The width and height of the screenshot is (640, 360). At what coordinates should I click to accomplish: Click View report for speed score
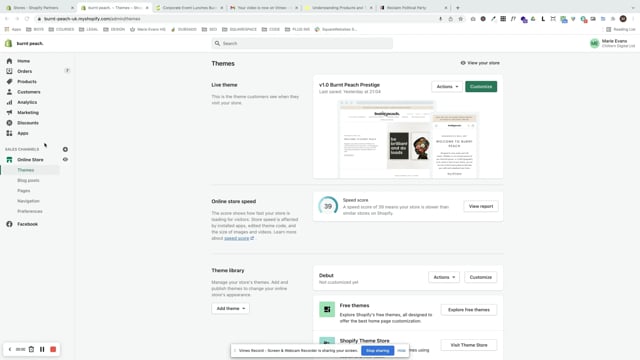pos(481,207)
